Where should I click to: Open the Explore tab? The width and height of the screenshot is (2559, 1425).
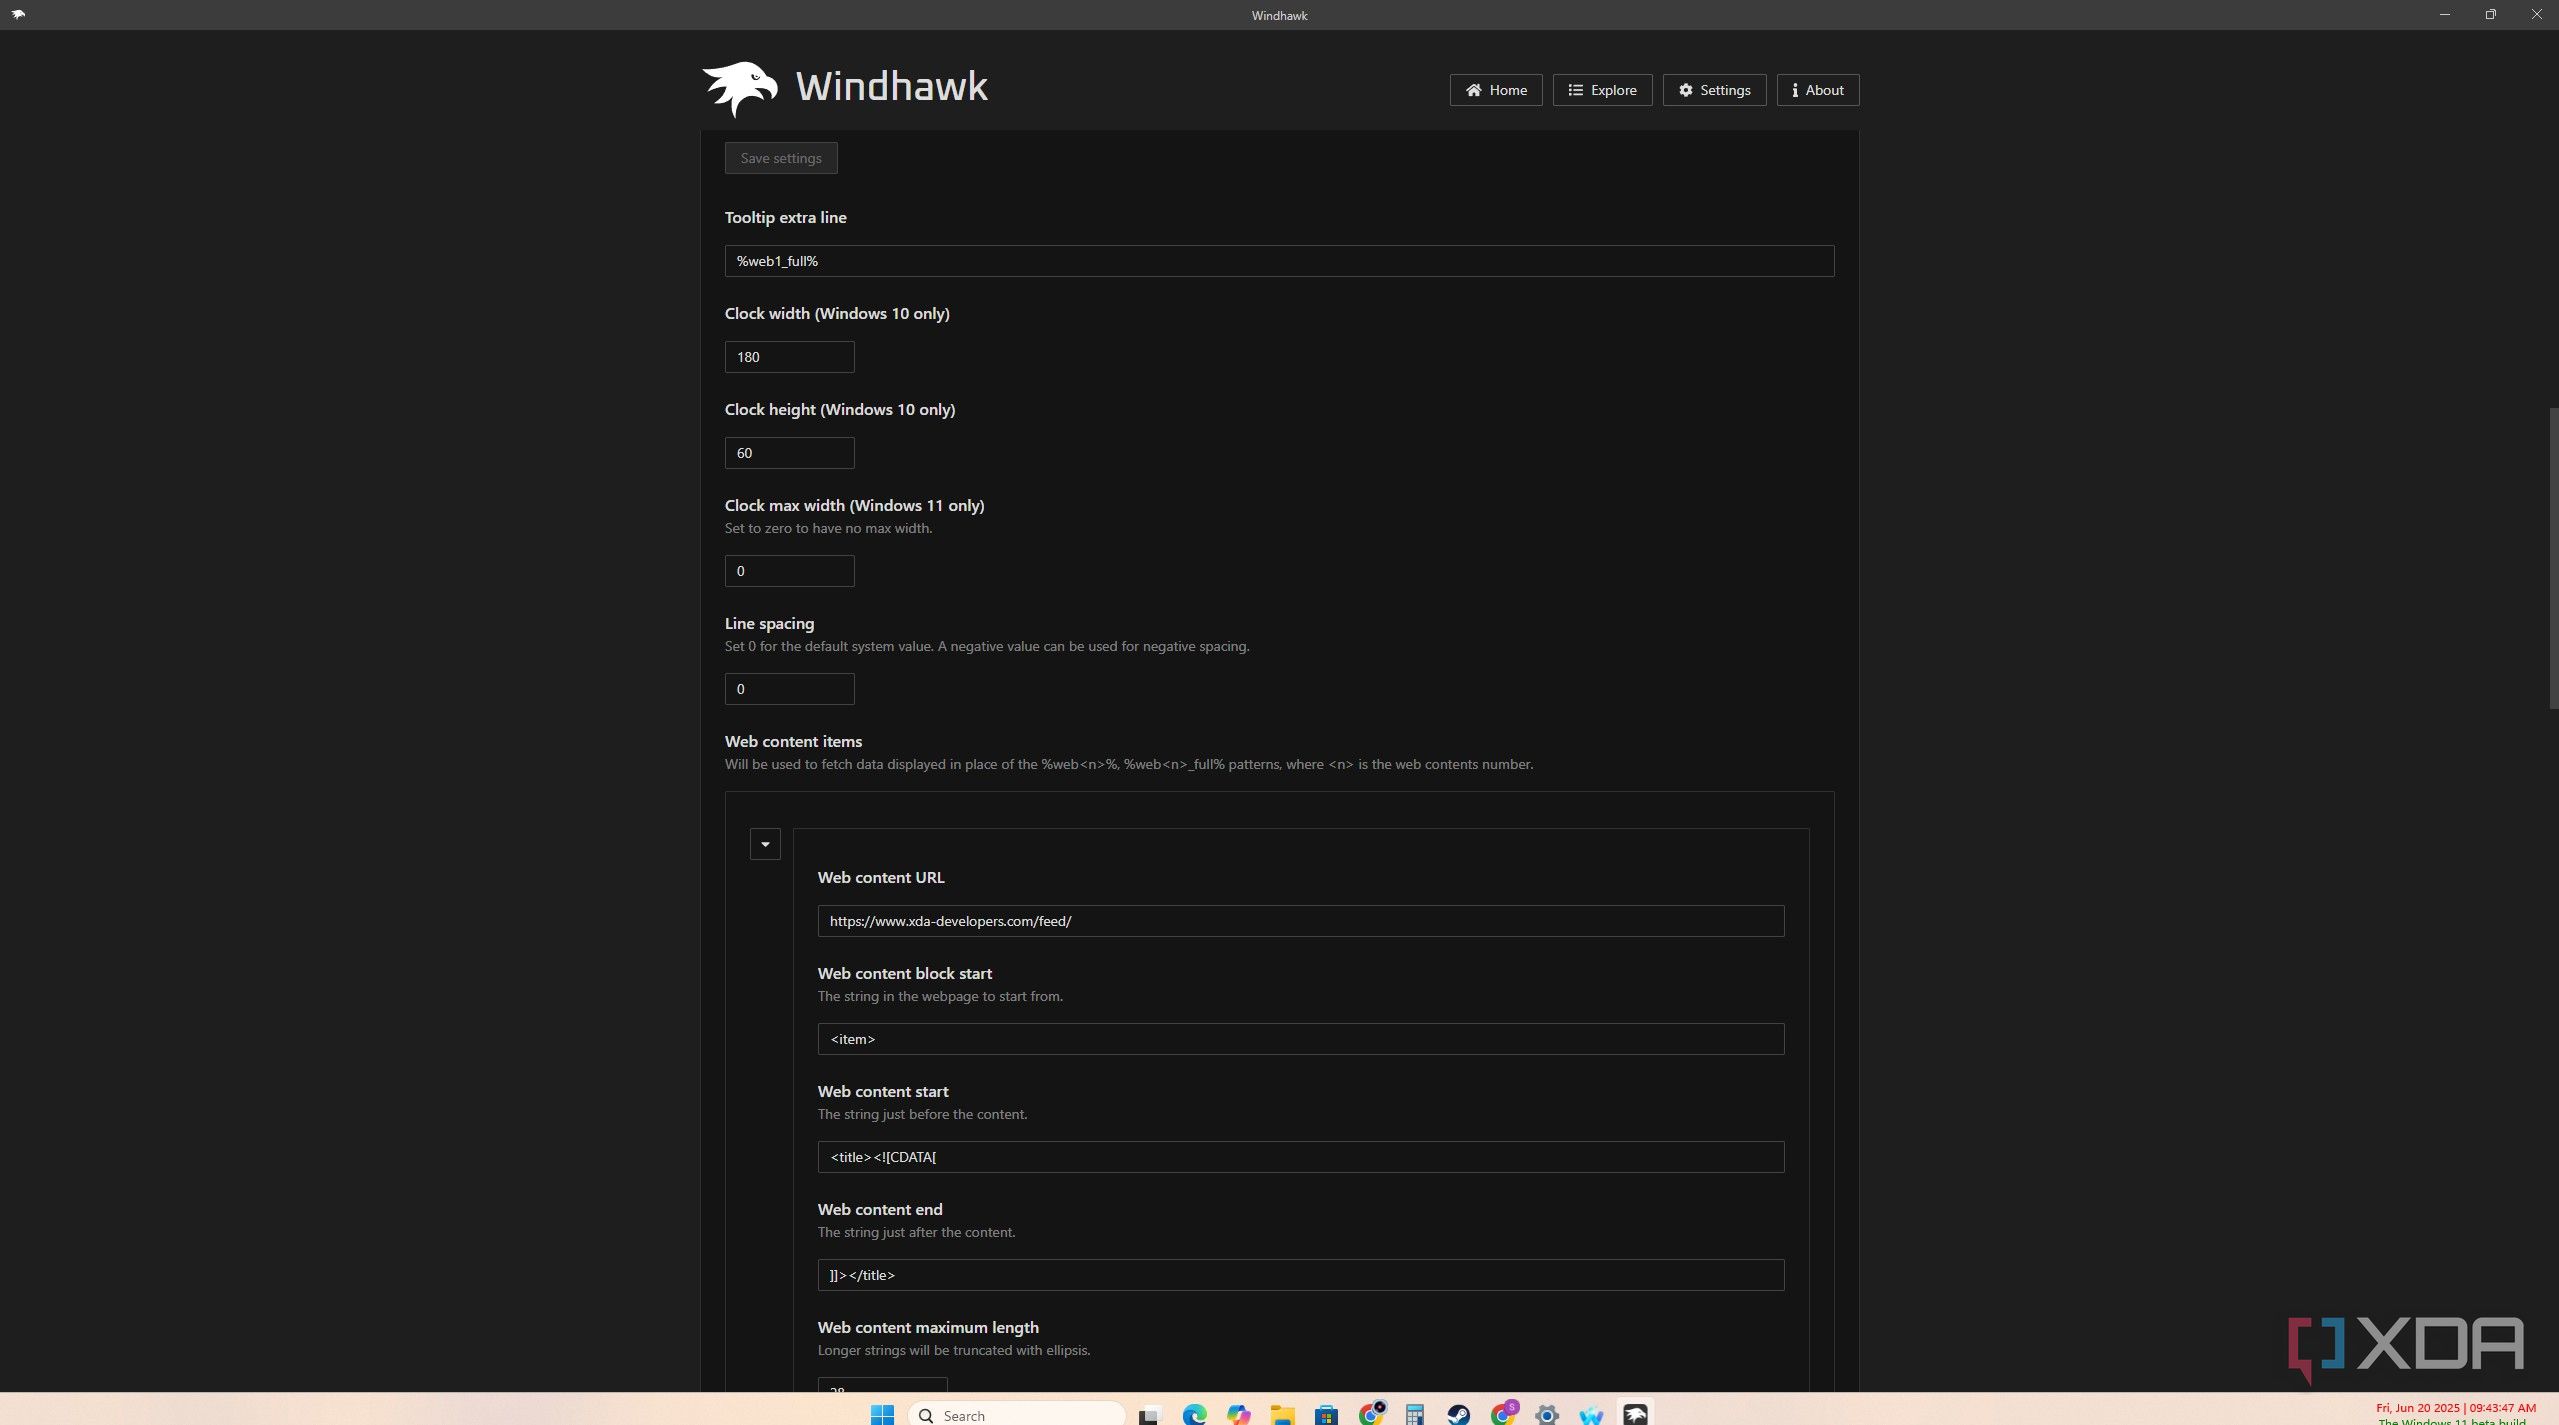[1602, 90]
